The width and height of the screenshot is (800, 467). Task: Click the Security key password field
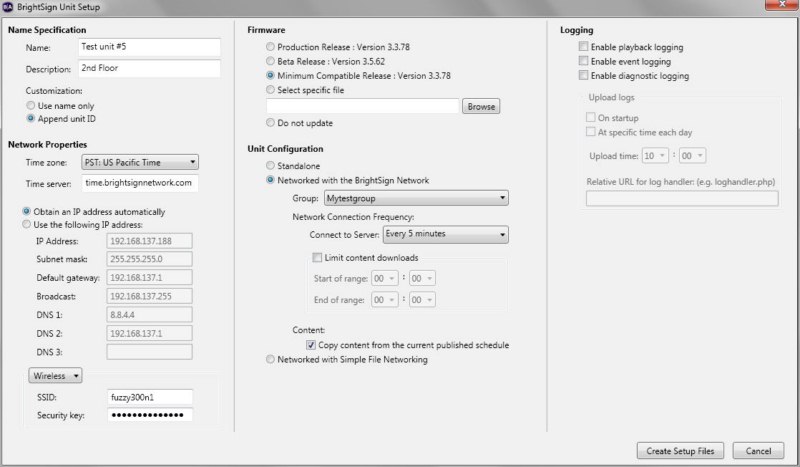(150, 415)
